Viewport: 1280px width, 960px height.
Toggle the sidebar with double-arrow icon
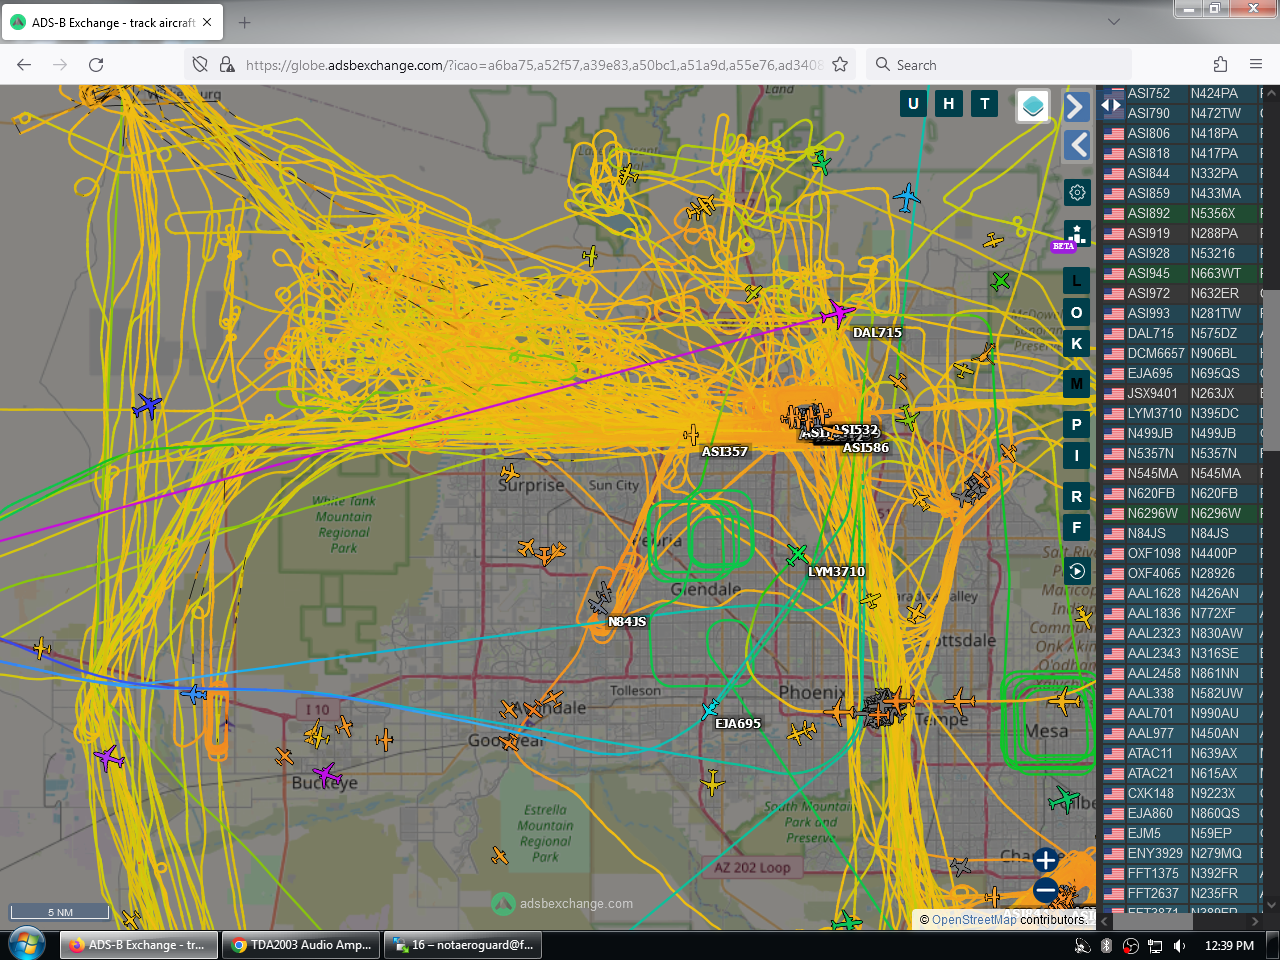1110,104
